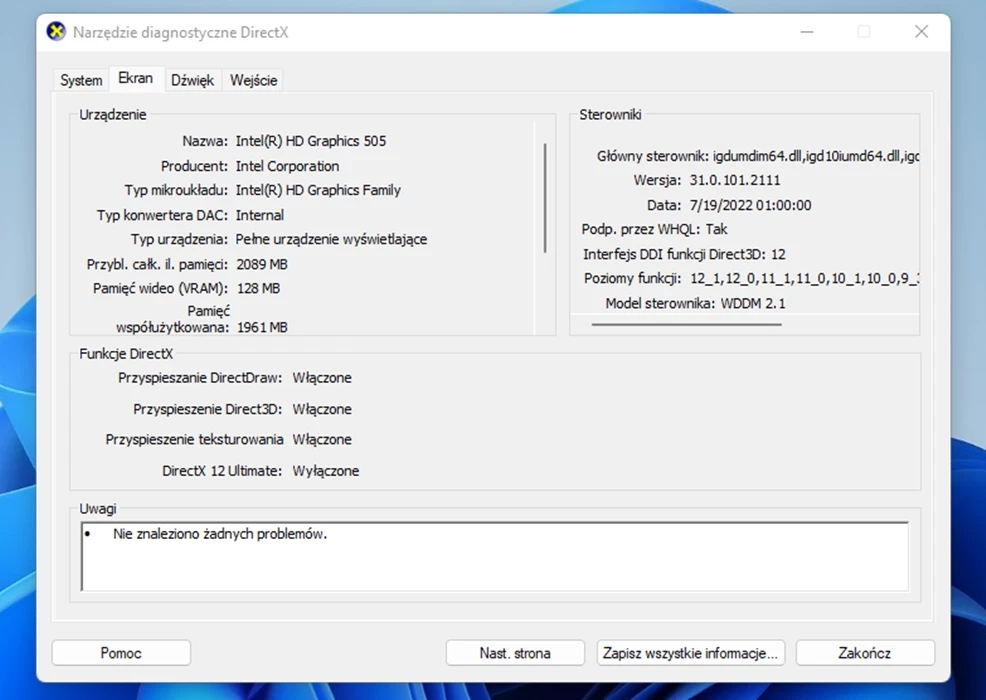
Task: Click DirectX 12 Ultimate status Wyłączone
Action: [x=326, y=471]
